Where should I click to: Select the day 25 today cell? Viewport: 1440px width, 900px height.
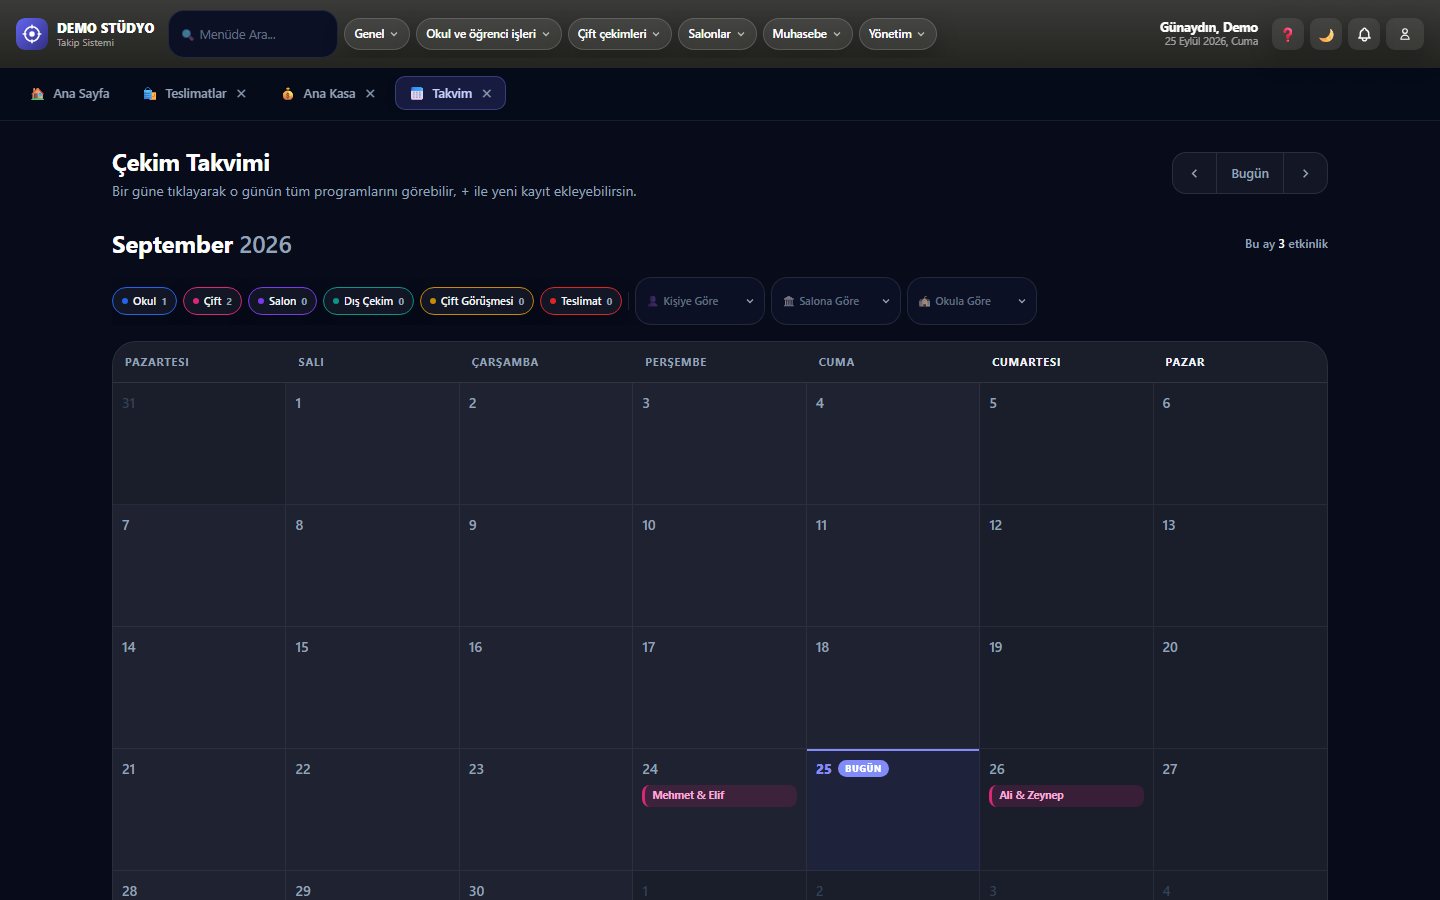click(893, 810)
